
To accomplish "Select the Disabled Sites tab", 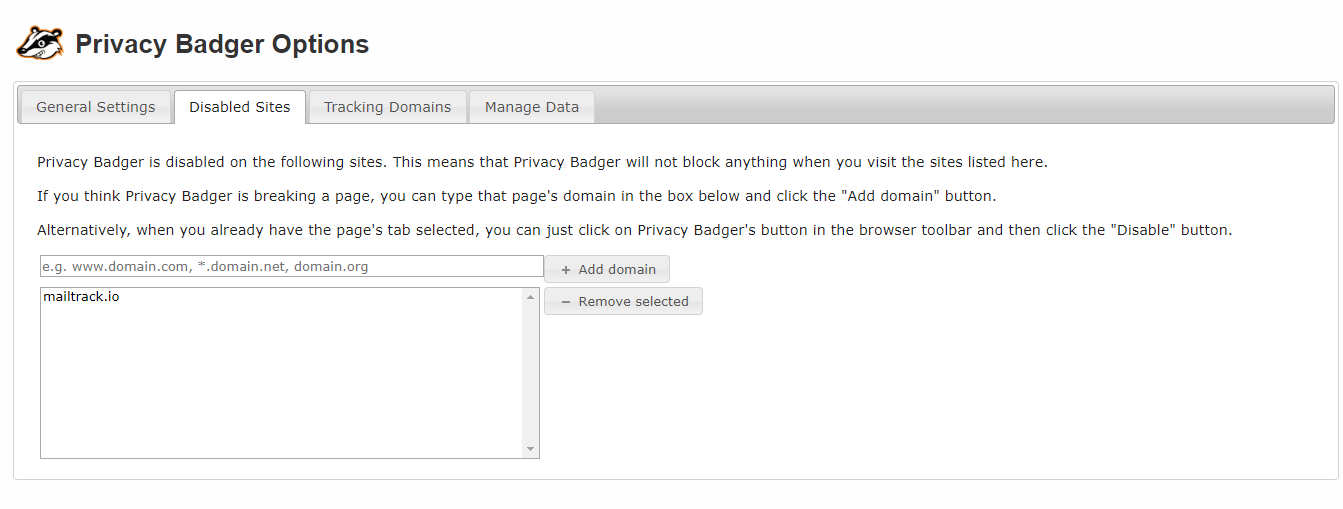I will [x=240, y=107].
